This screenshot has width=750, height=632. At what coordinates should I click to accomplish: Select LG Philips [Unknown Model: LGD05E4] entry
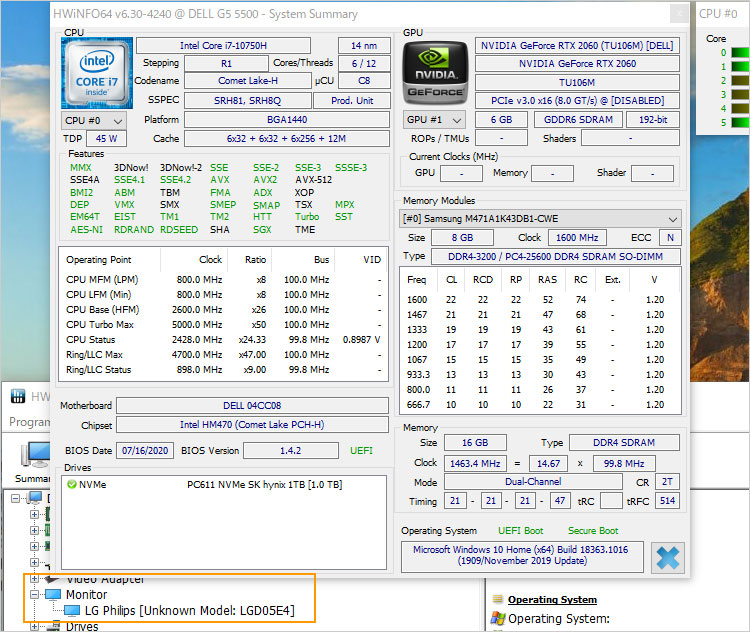tap(189, 611)
